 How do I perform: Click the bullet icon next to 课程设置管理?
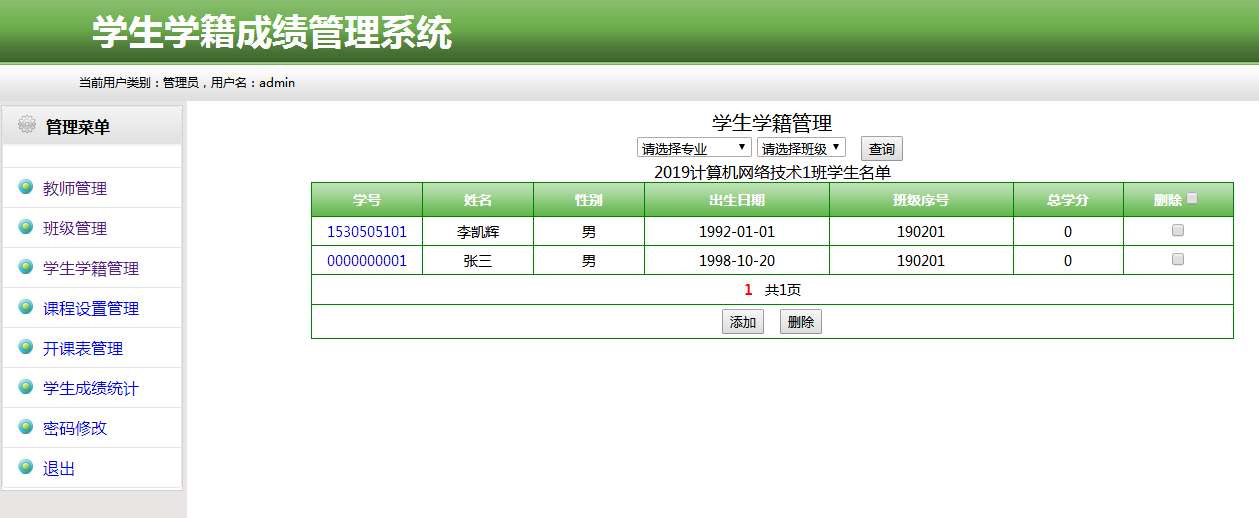(26, 307)
